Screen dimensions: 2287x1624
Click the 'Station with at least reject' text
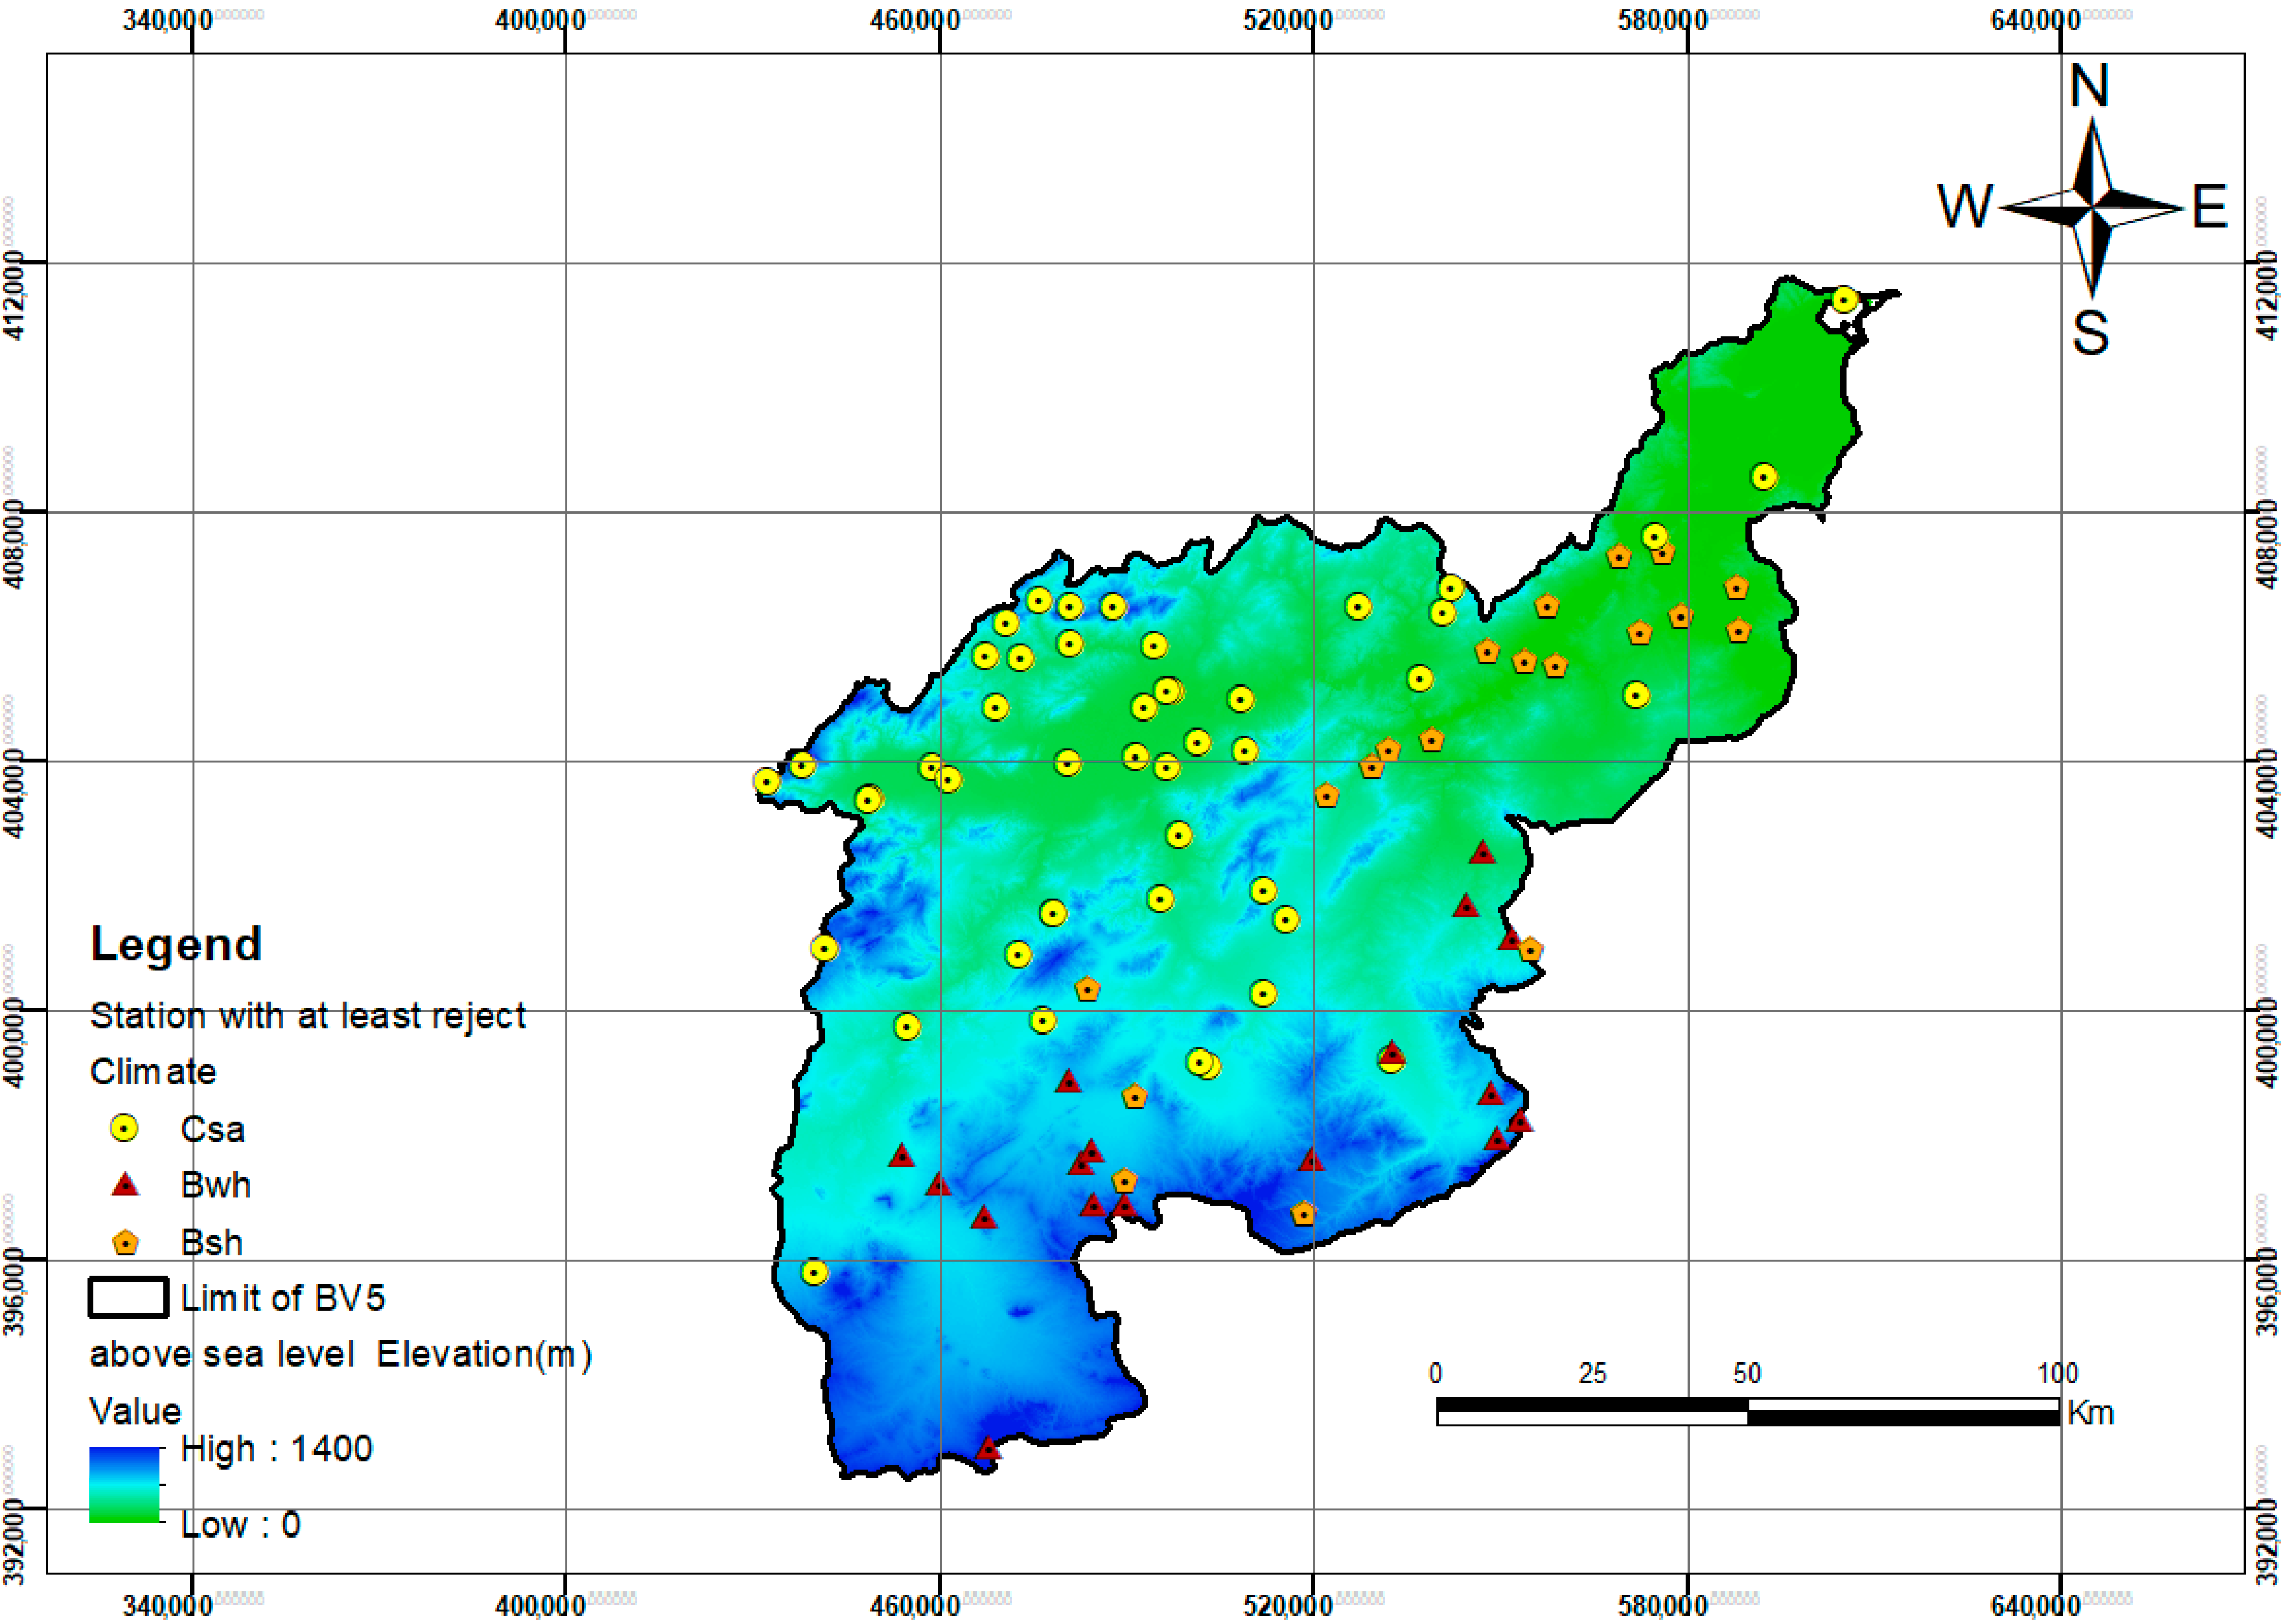point(308,1016)
